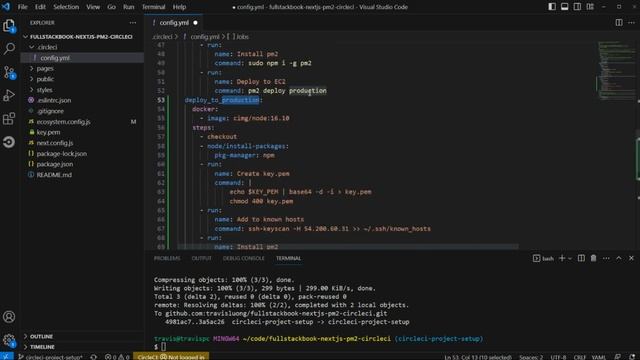Open the terminal launch profile dropdown arrow

[x=570, y=258]
